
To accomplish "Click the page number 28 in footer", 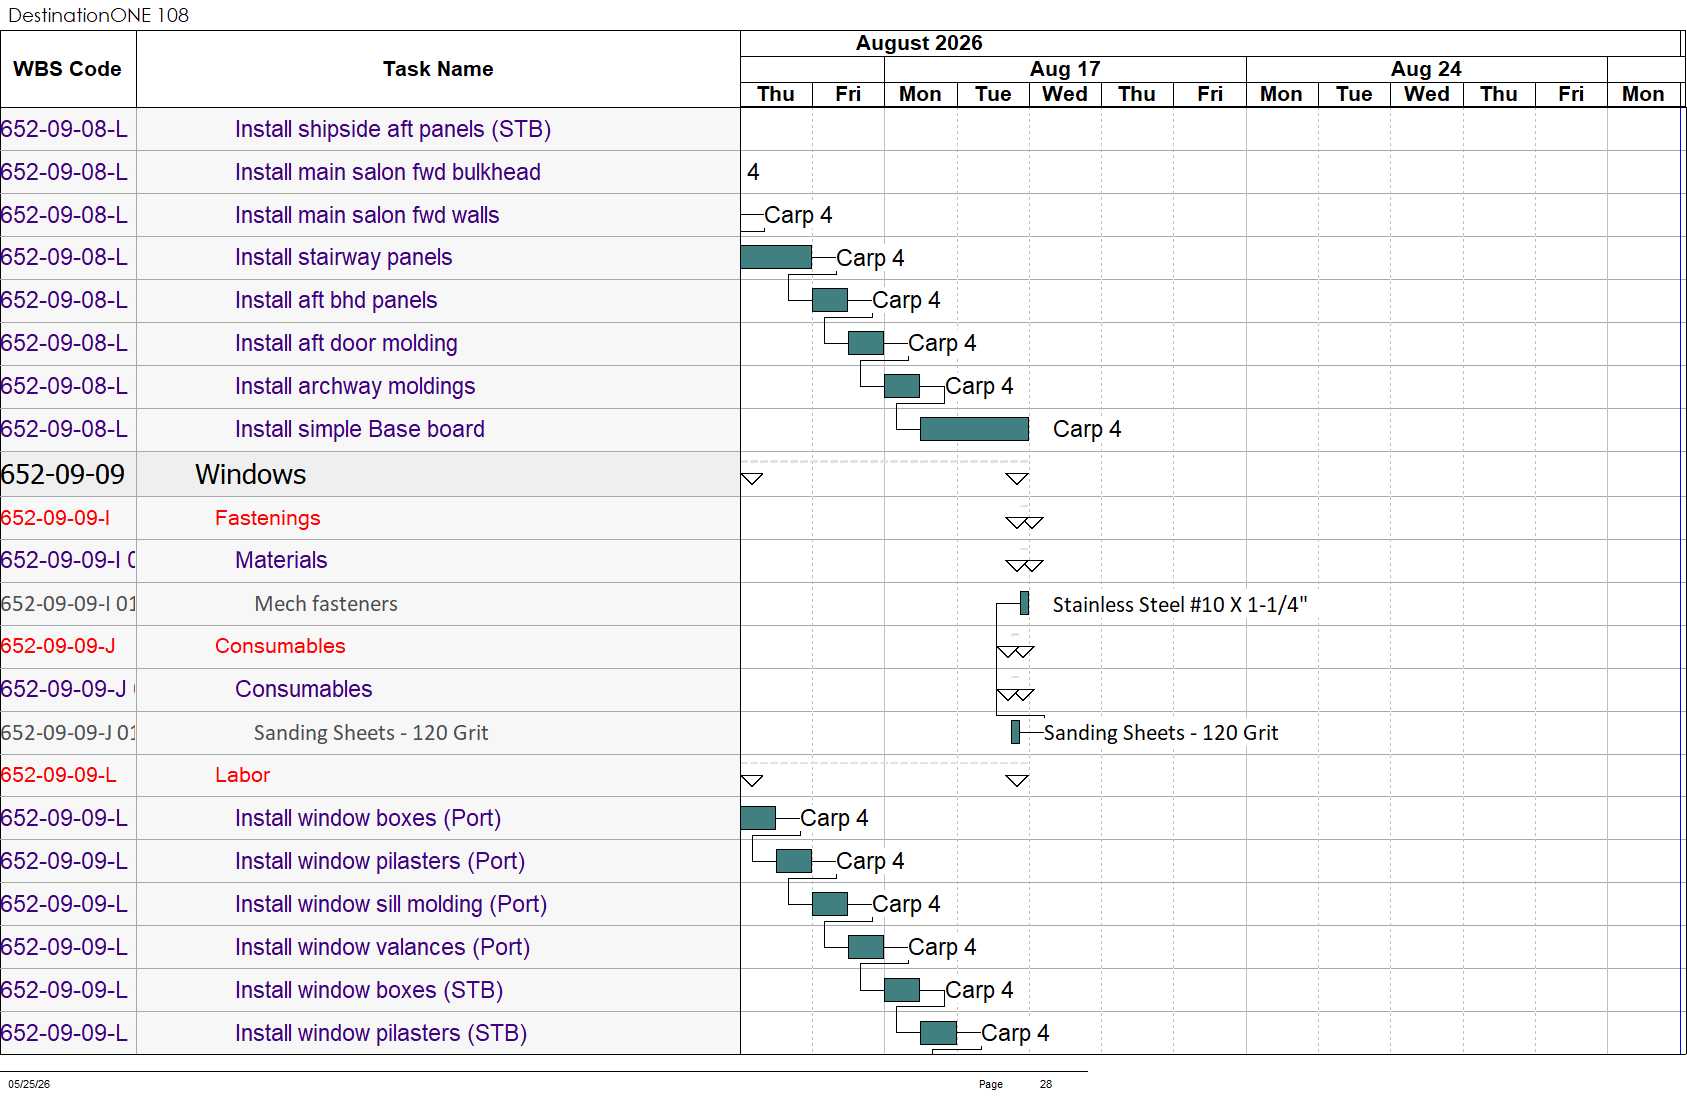I will (x=1046, y=1084).
